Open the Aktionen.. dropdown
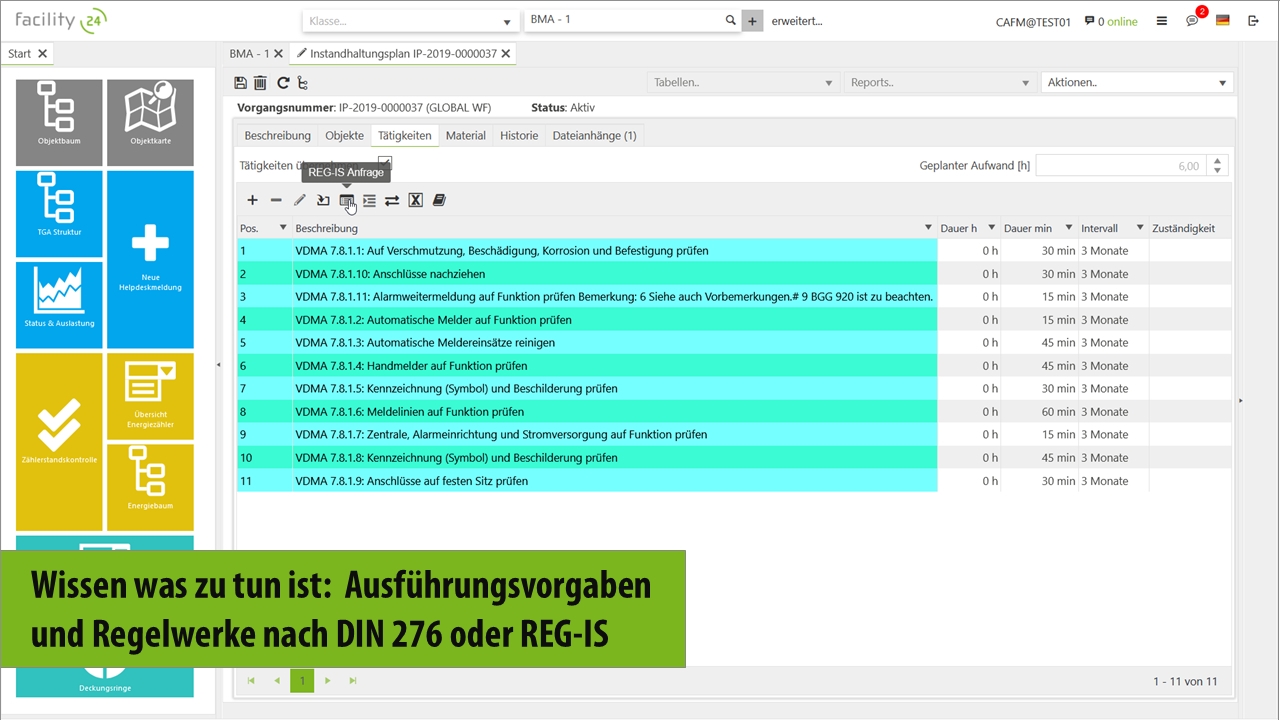This screenshot has width=1280, height=720. [x=1137, y=83]
